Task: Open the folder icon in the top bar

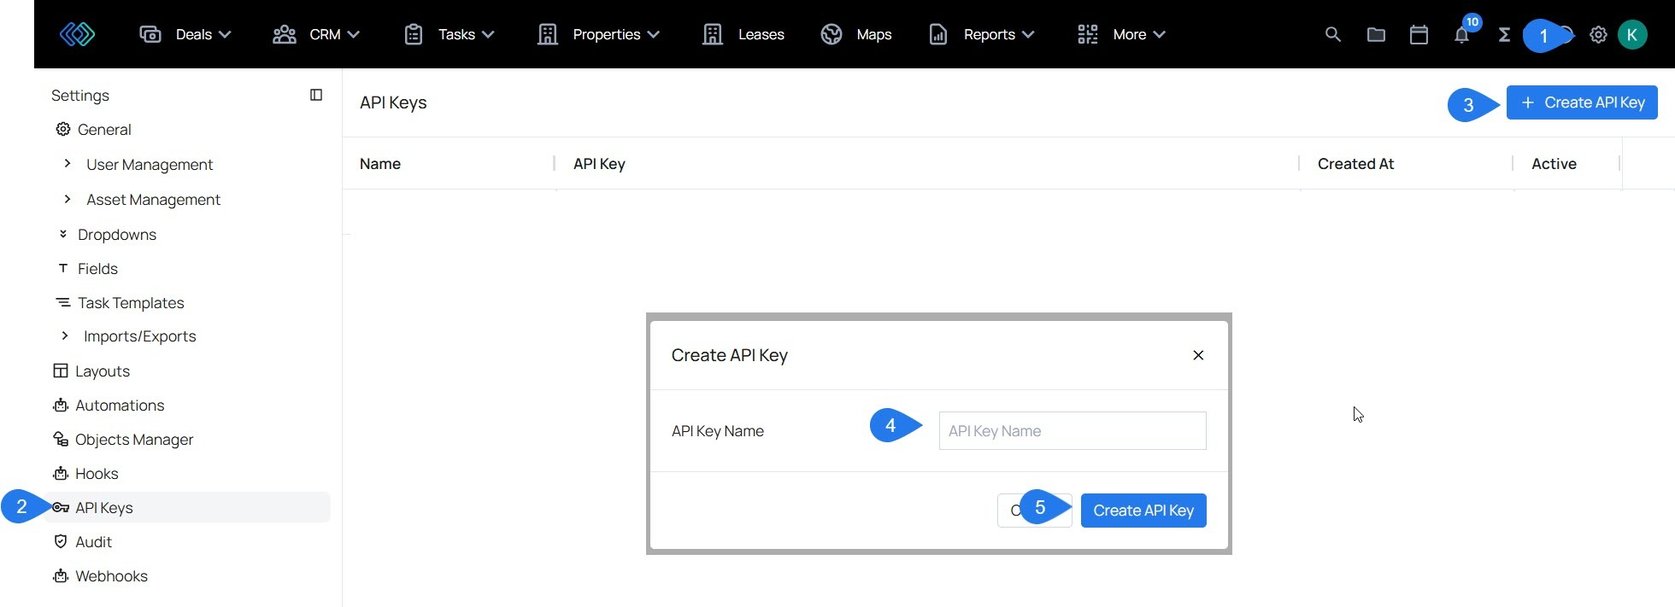Action: point(1376,34)
